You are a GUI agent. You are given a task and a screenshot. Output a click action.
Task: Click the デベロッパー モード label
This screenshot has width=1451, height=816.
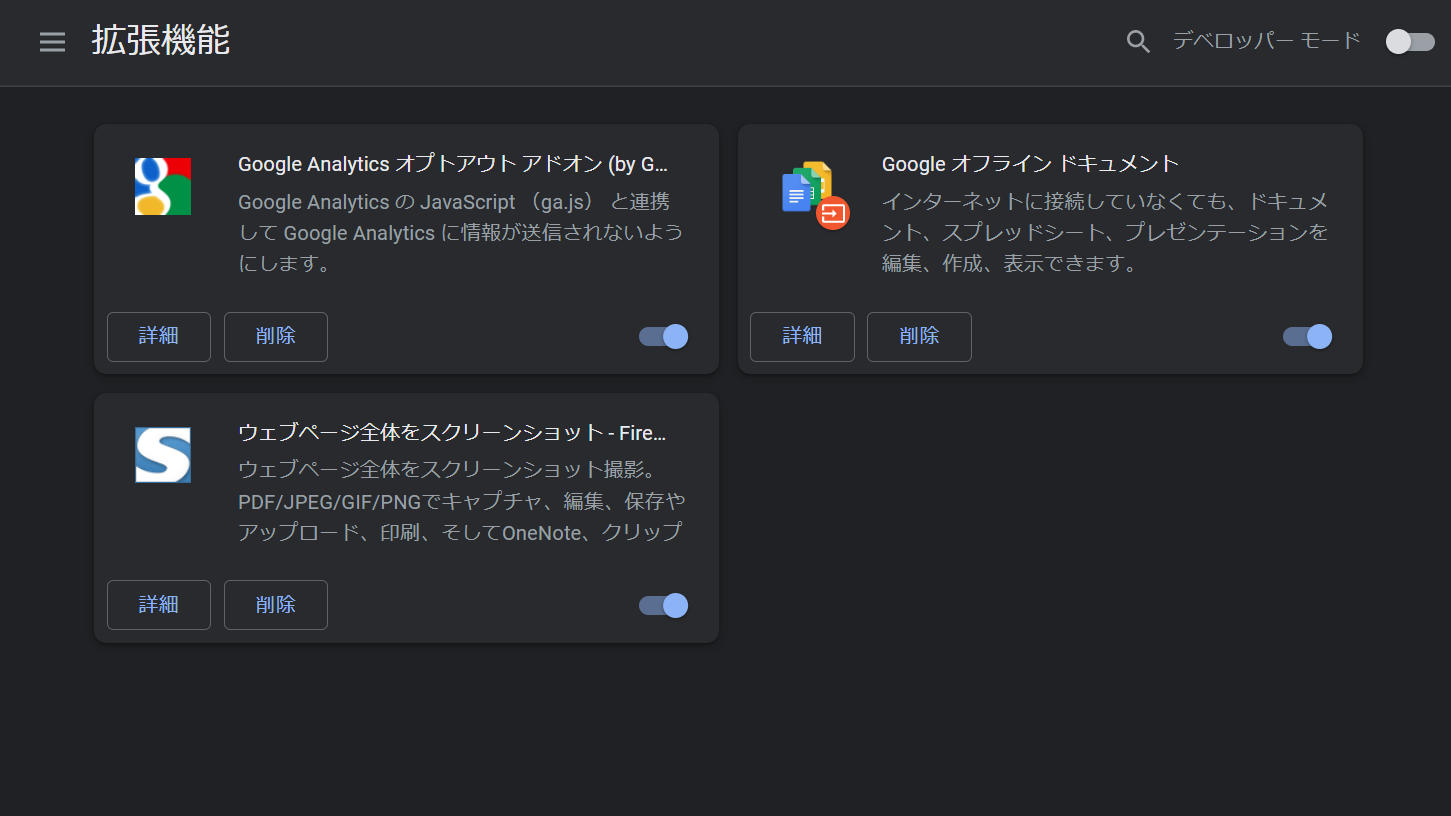tap(1265, 40)
